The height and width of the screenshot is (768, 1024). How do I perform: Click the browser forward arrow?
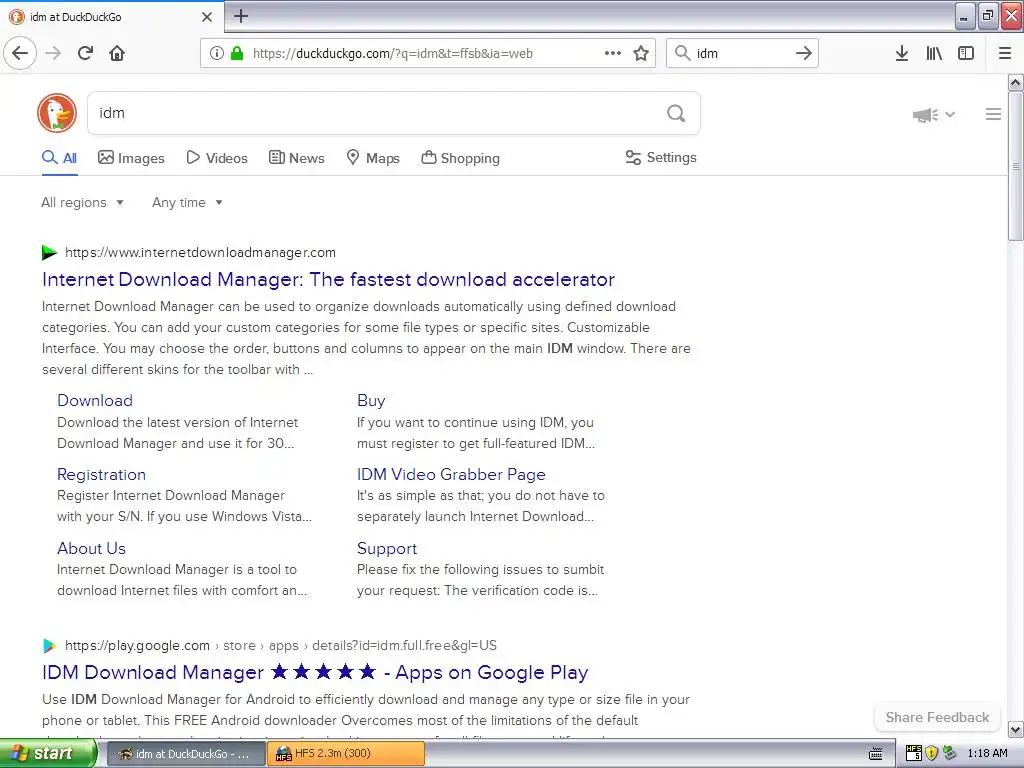tap(53, 53)
